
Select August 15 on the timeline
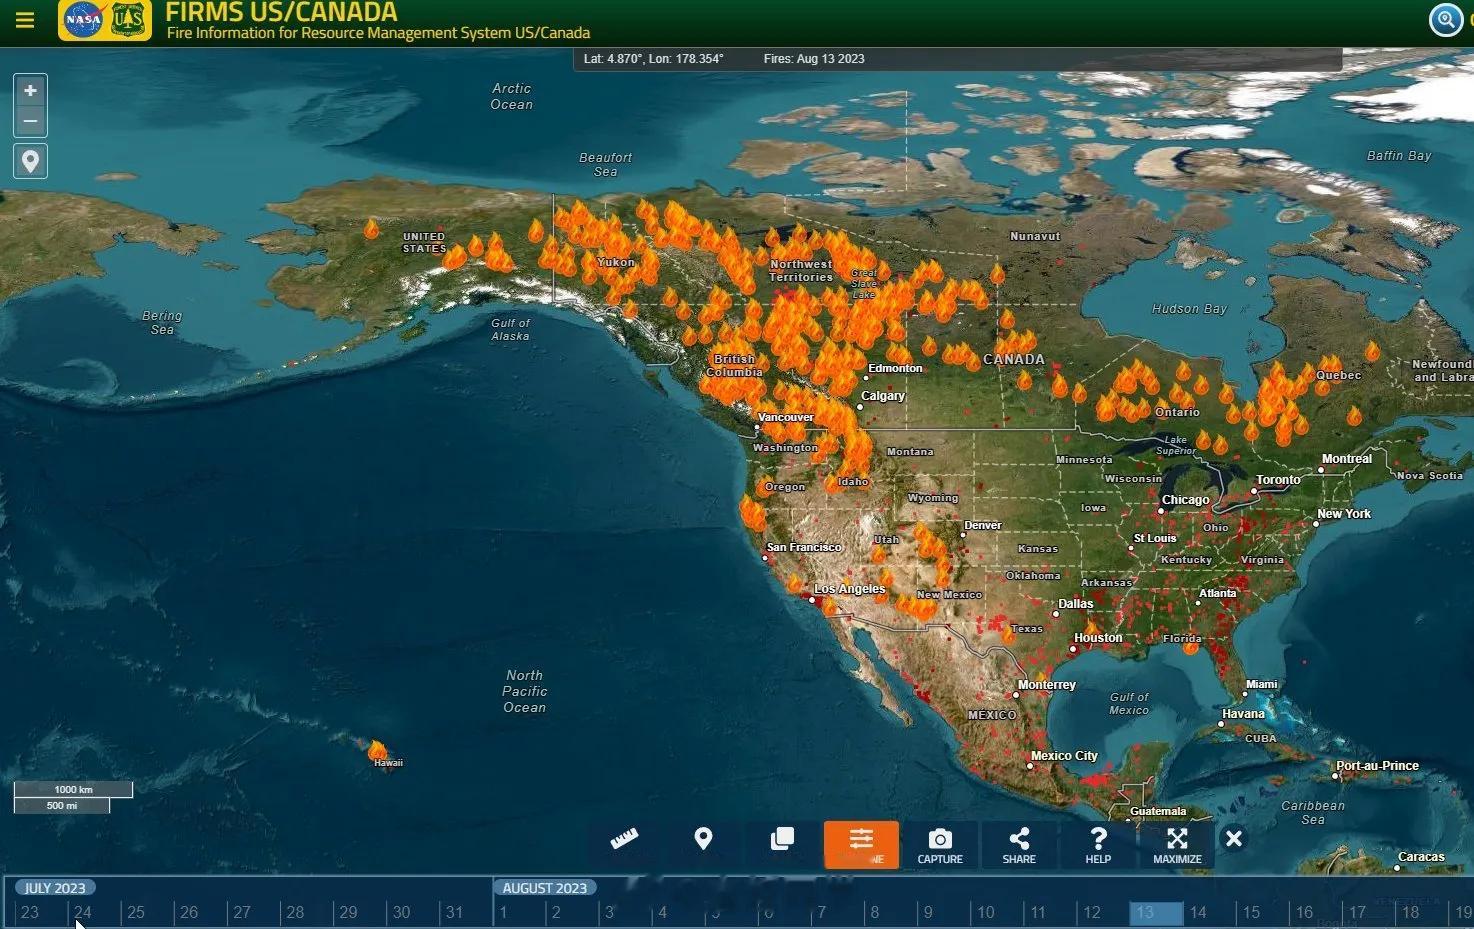tap(1251, 912)
